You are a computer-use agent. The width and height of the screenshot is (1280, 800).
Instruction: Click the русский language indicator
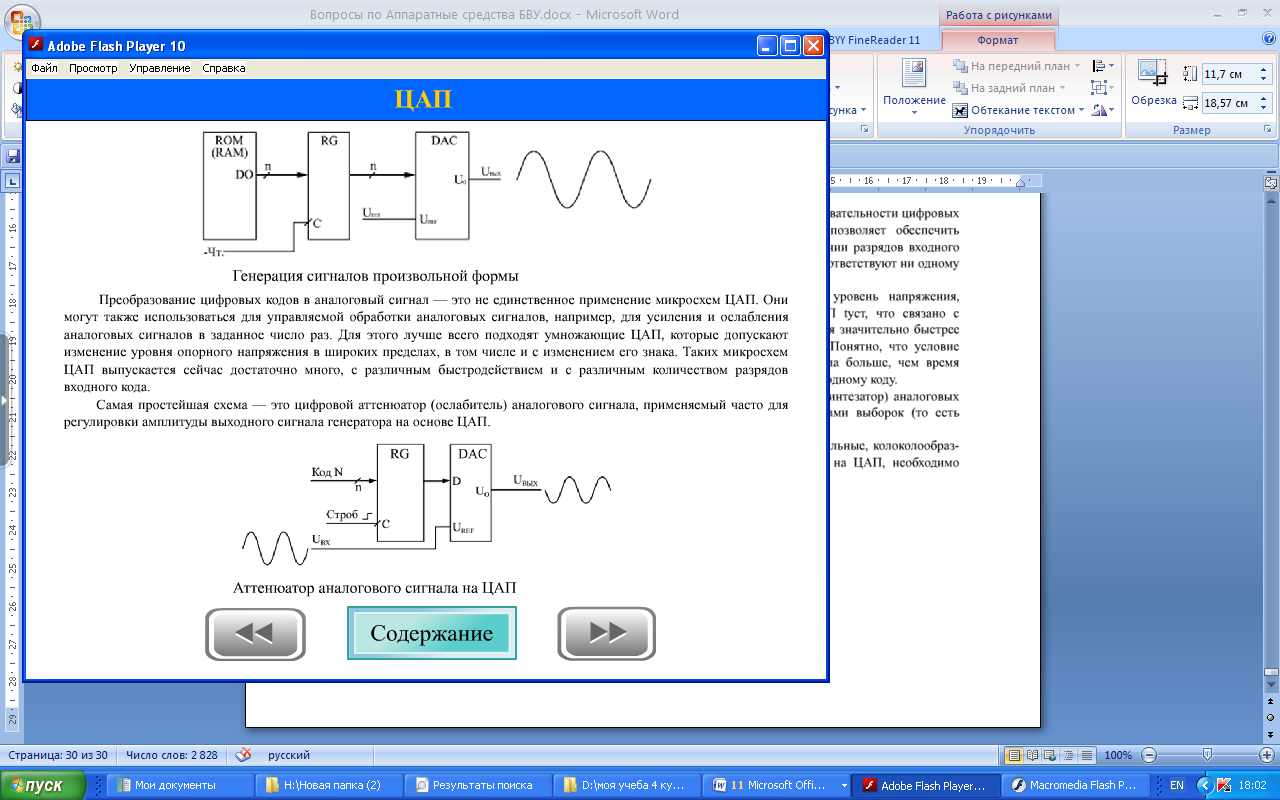point(290,755)
